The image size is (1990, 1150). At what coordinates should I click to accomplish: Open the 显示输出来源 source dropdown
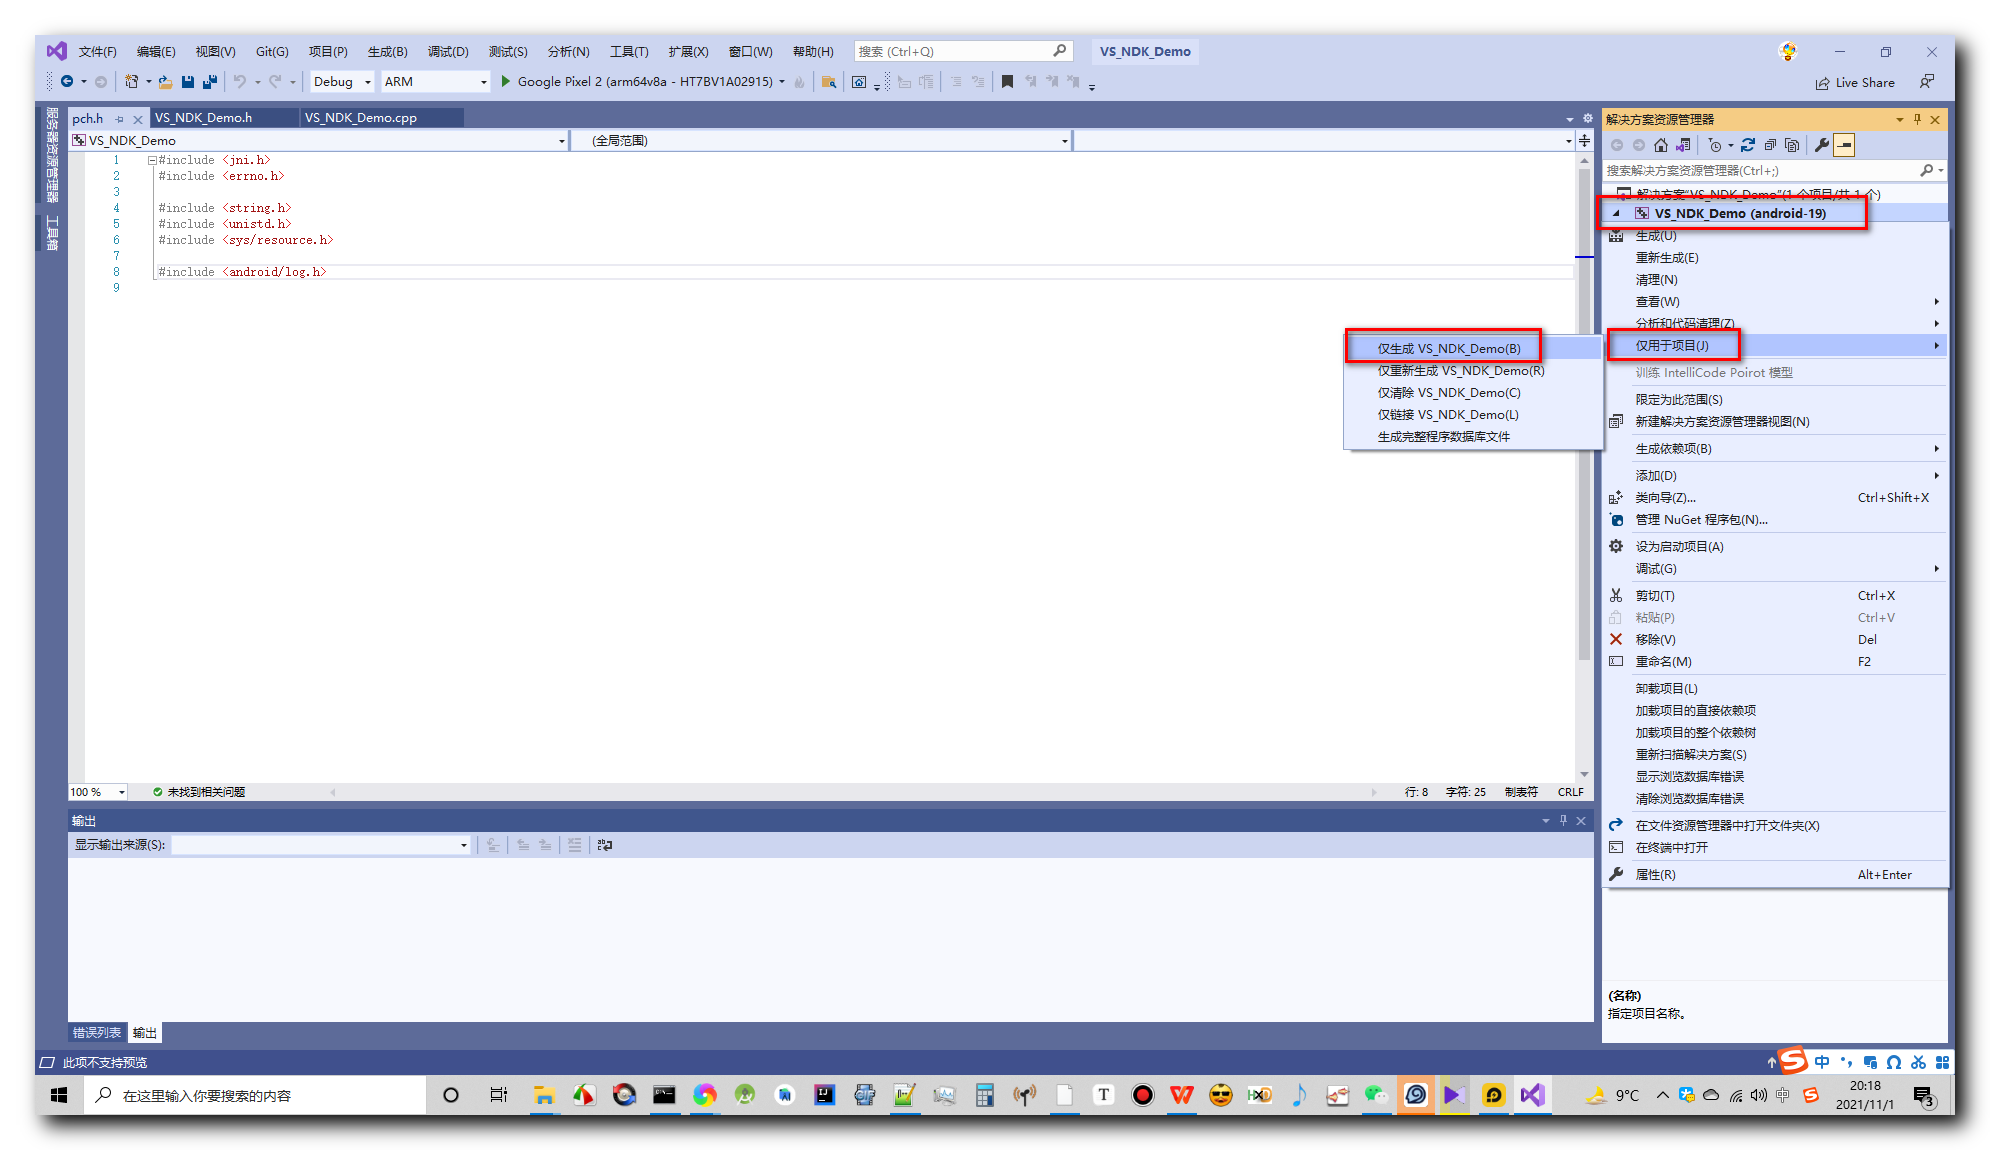pos(321,845)
